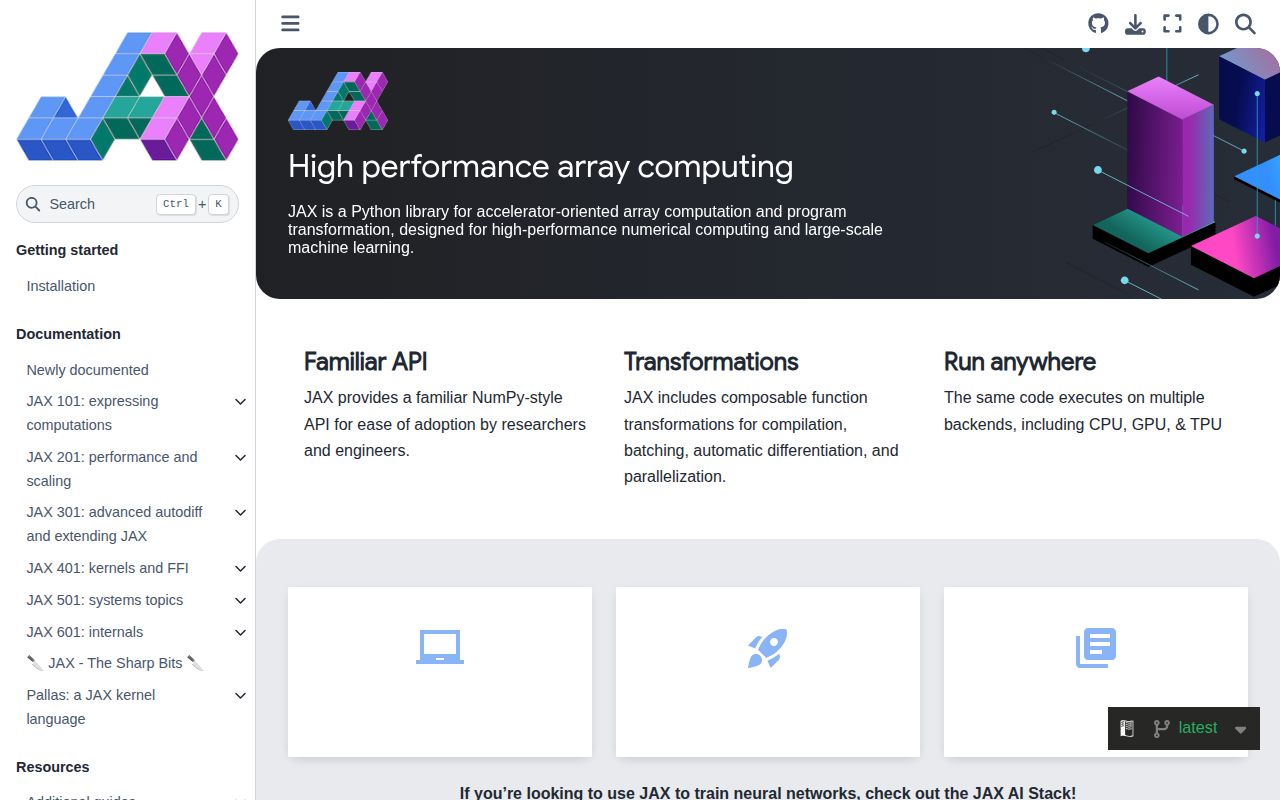1280x800 pixels.
Task: Click the Resources sidebar heading
Action: (x=53, y=767)
